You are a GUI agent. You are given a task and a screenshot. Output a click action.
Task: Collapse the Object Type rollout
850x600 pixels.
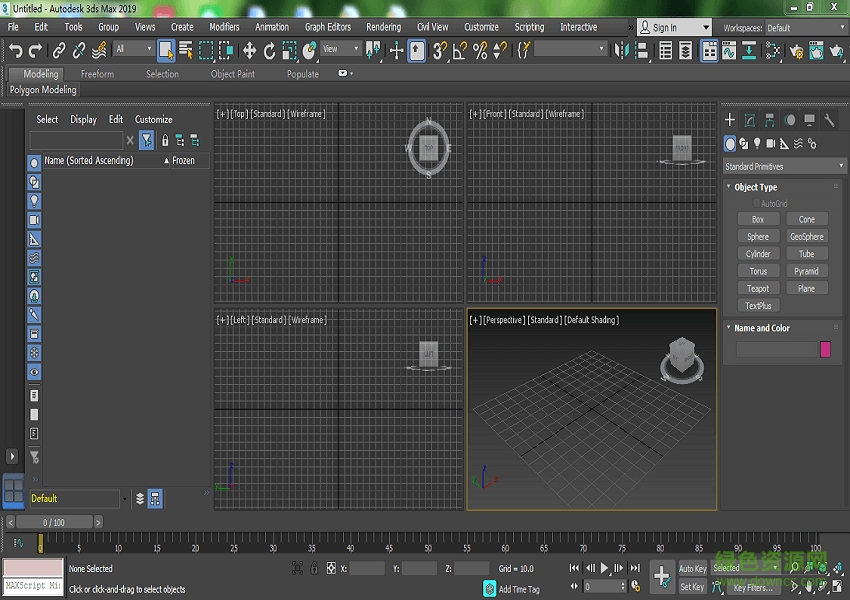click(x=755, y=187)
